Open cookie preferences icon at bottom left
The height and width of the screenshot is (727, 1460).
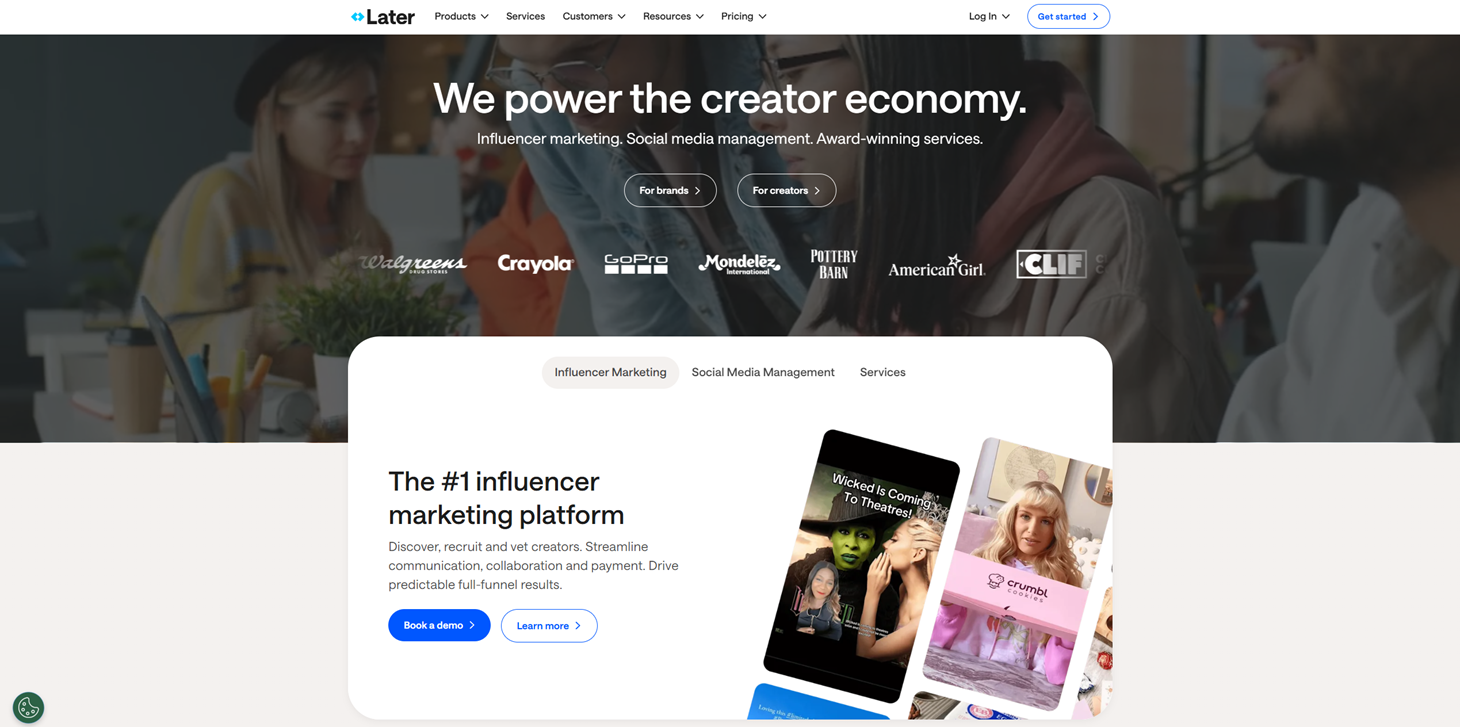coord(28,707)
